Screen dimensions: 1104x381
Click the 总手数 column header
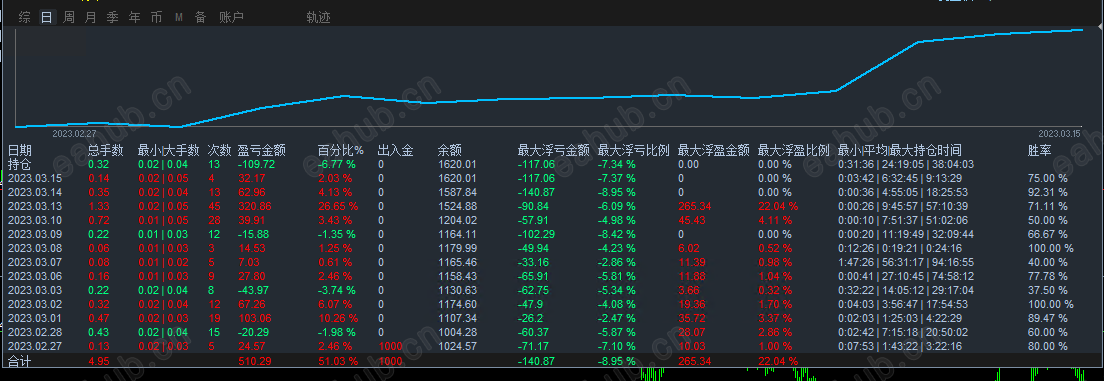(106, 150)
